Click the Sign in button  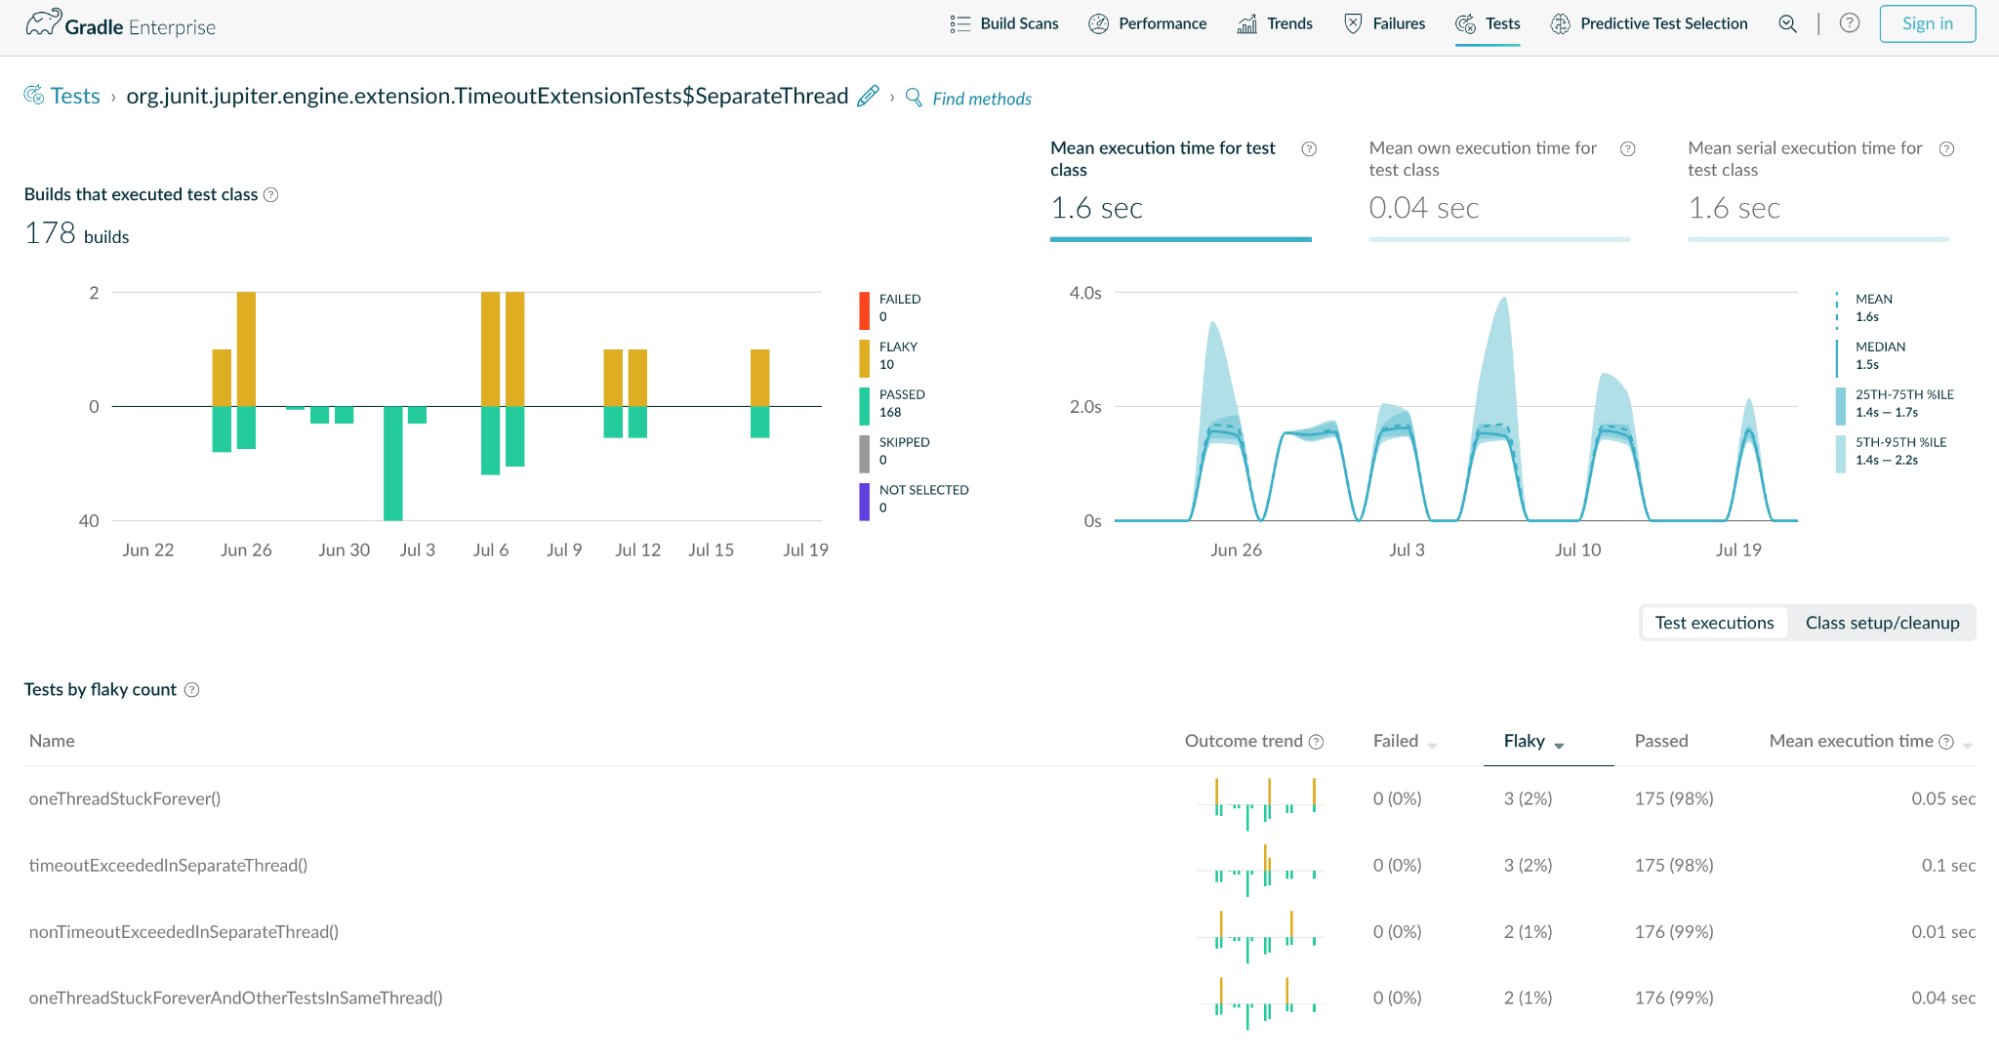pos(1926,24)
